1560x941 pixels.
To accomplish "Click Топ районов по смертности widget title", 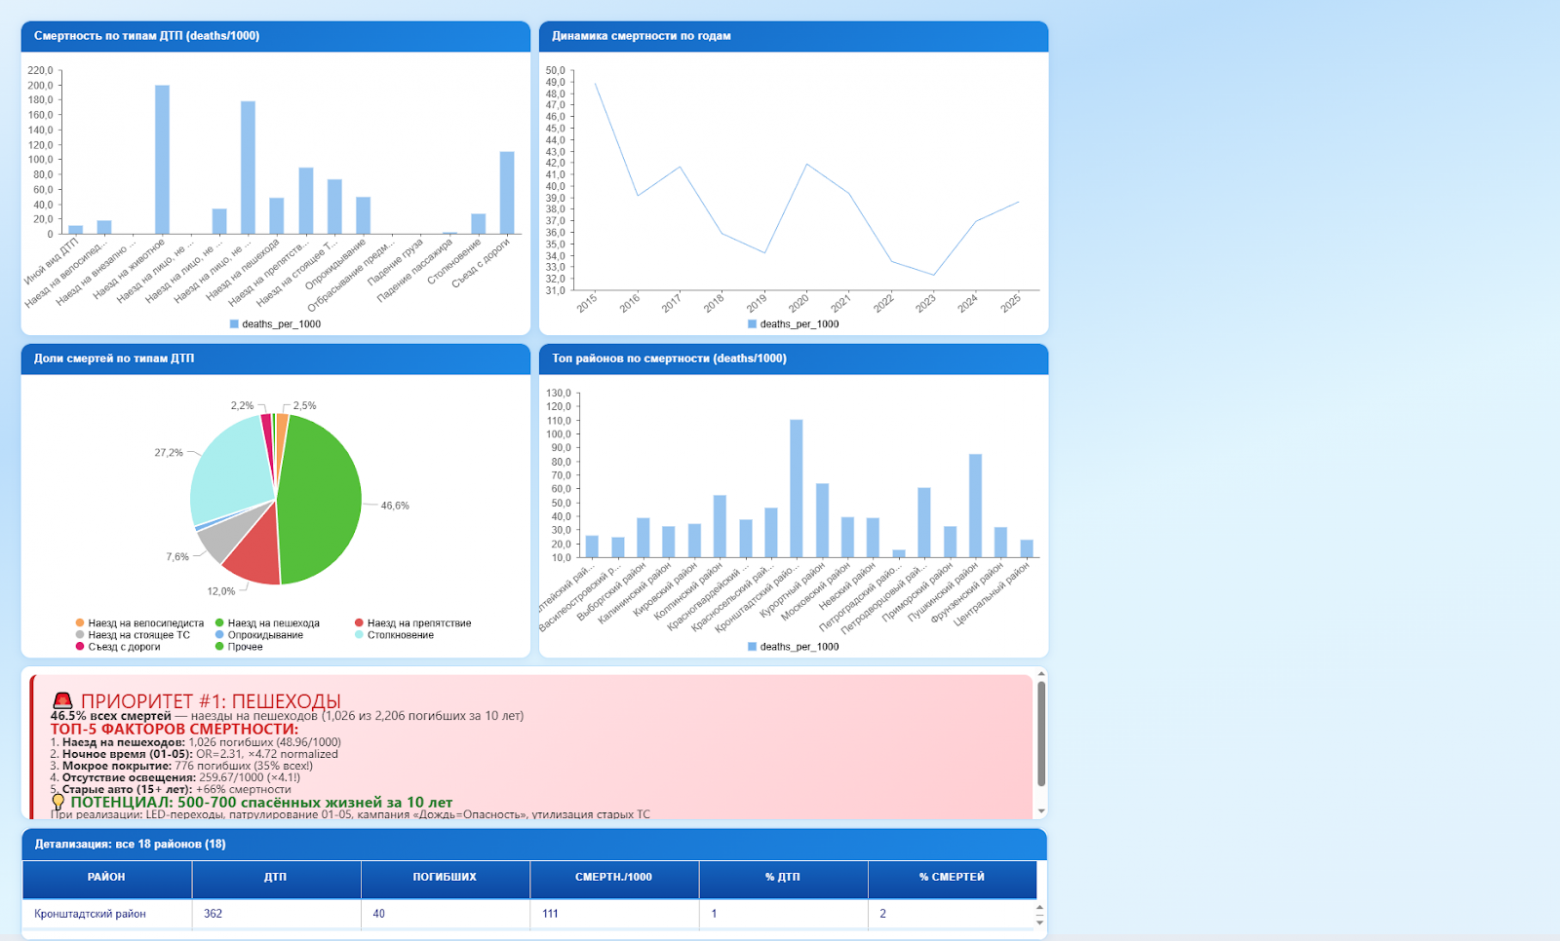I will click(x=669, y=358).
